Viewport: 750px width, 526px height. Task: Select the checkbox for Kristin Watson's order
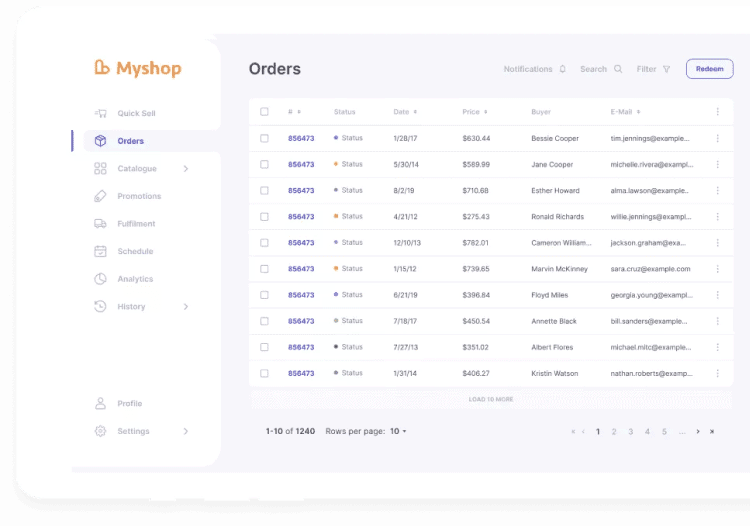(264, 373)
